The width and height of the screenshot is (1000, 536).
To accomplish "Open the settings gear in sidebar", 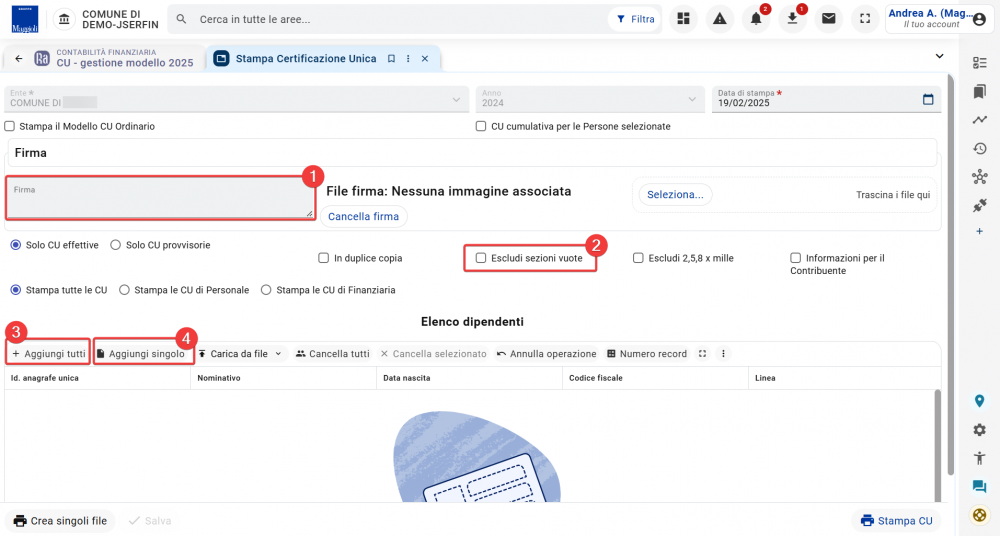I will pos(980,430).
